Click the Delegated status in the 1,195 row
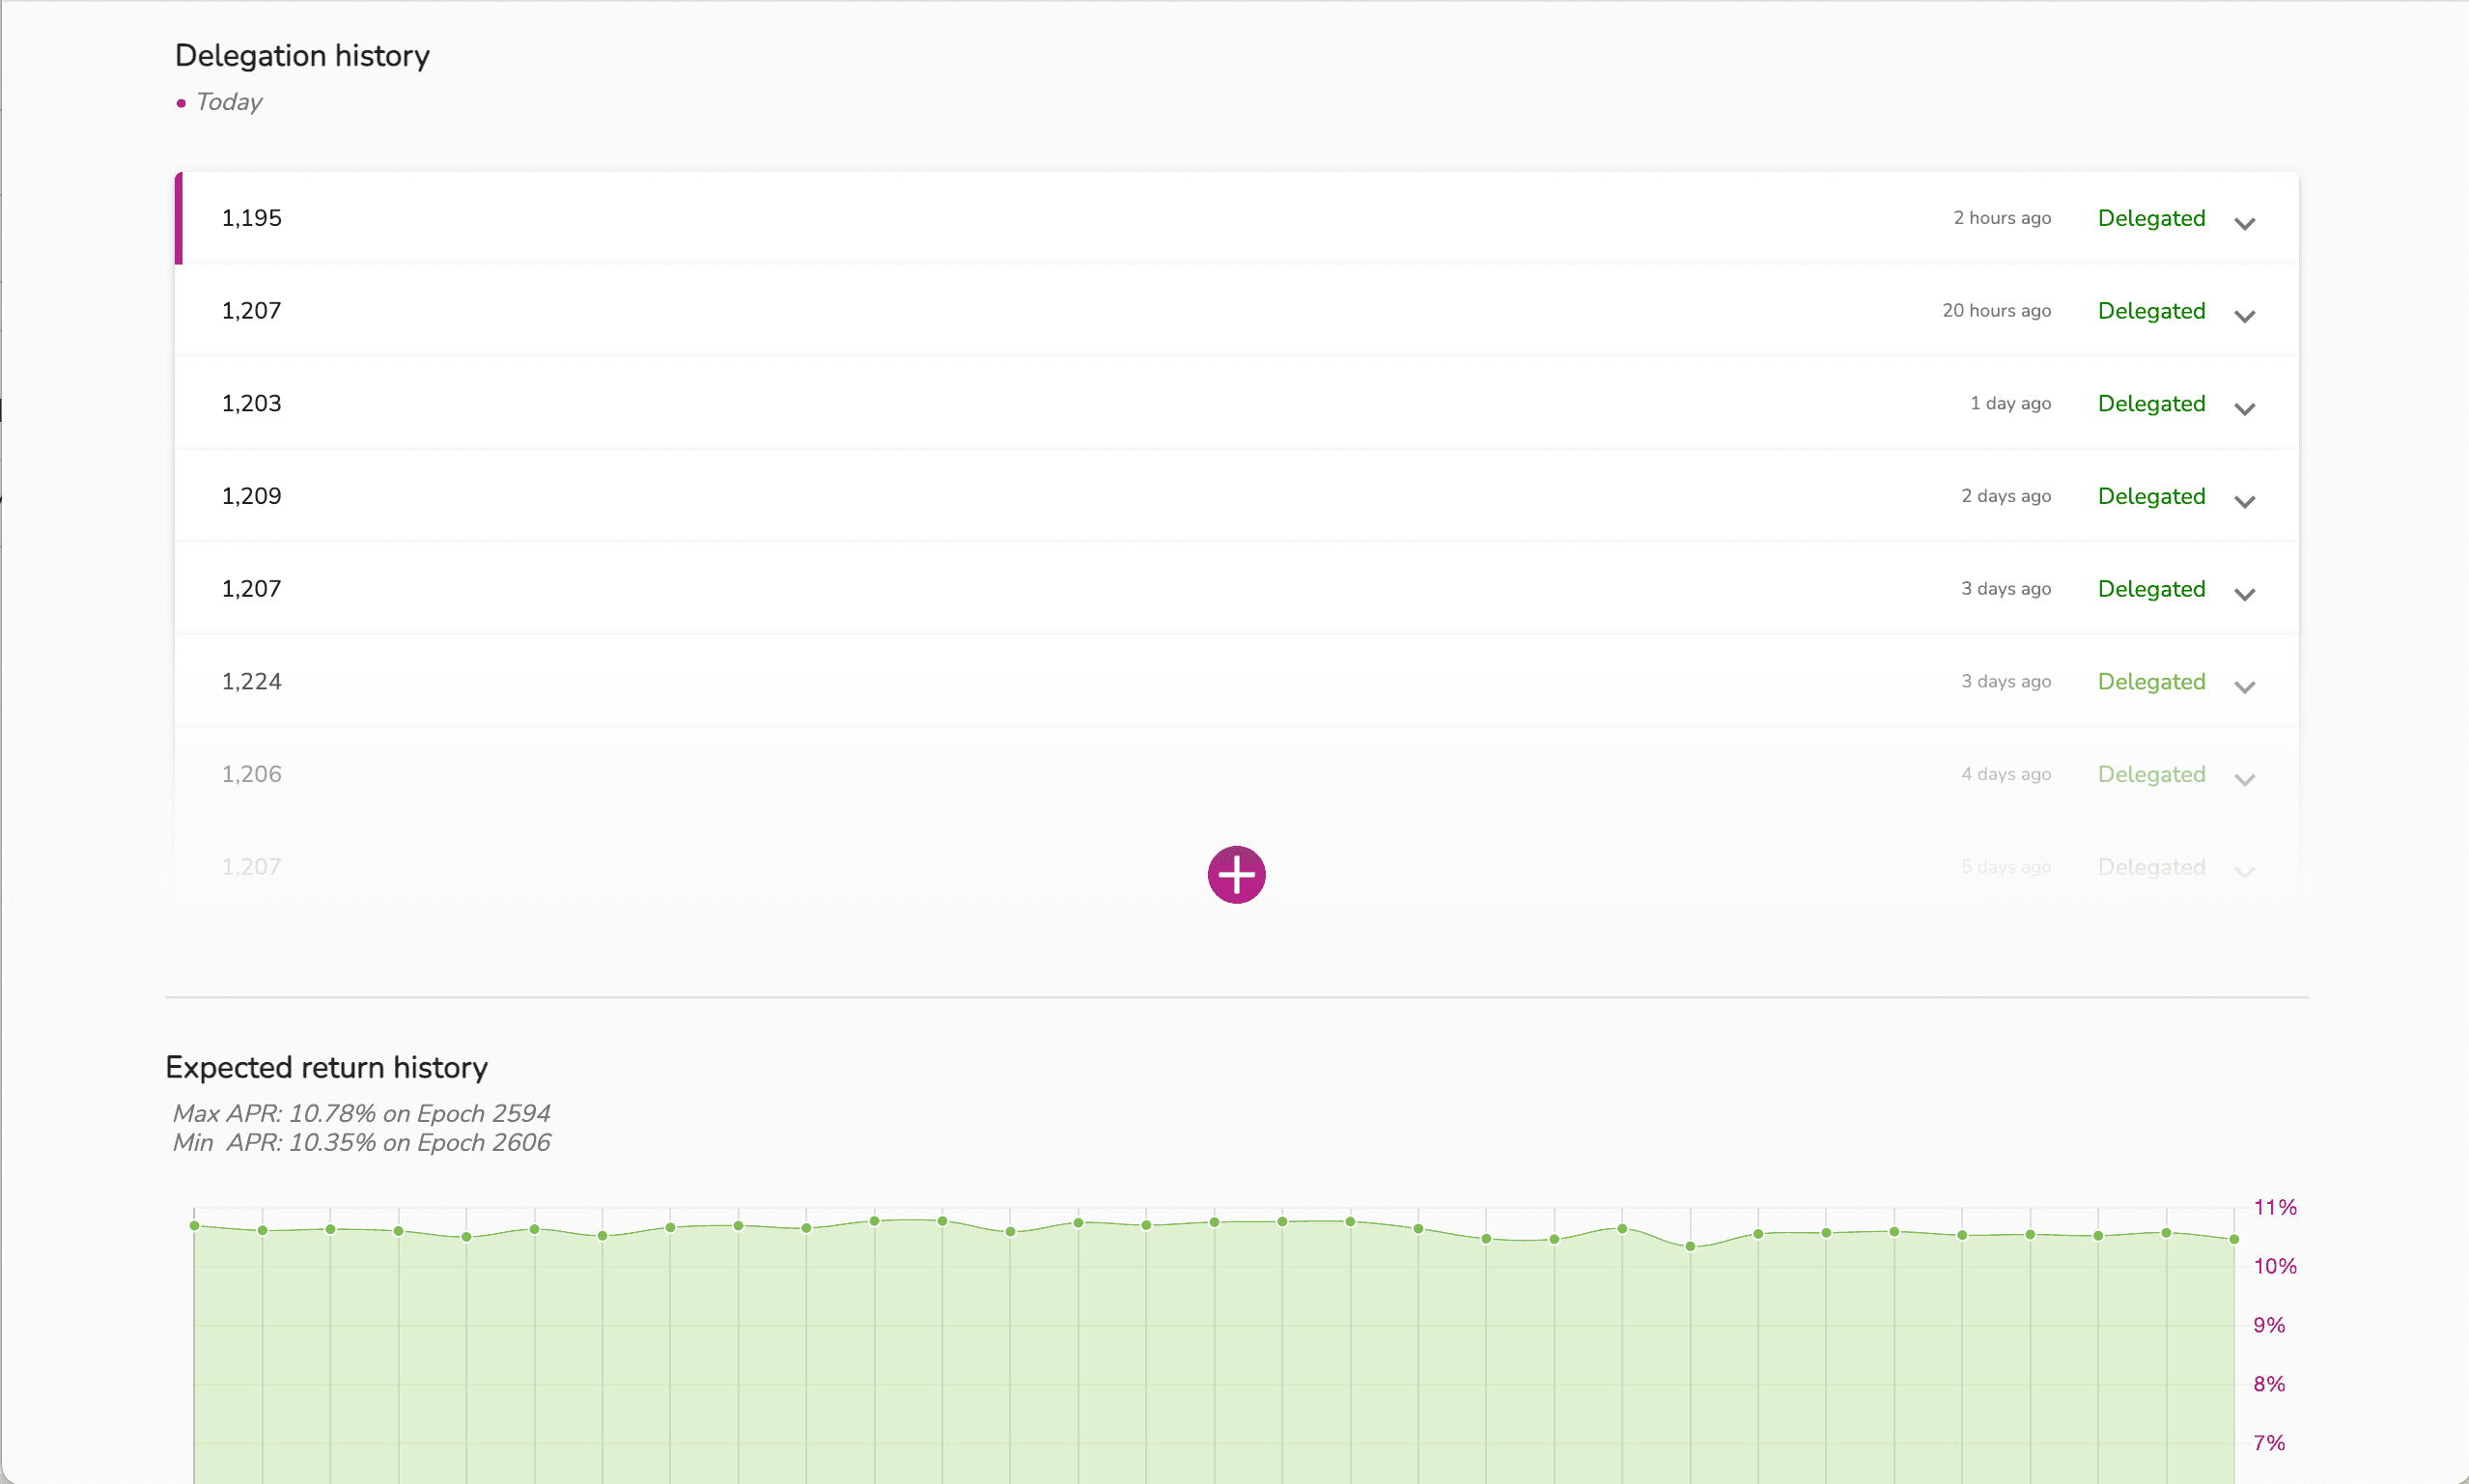The width and height of the screenshot is (2469, 1484). pos(2151,218)
